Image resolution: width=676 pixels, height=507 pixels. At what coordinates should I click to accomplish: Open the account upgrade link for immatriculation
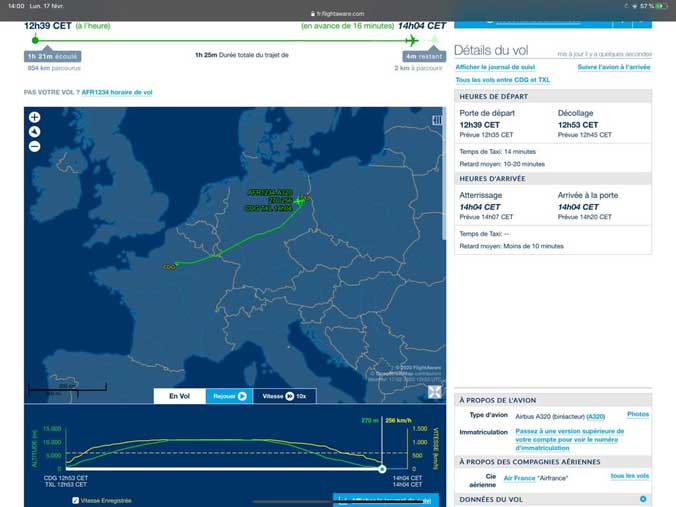(570, 439)
